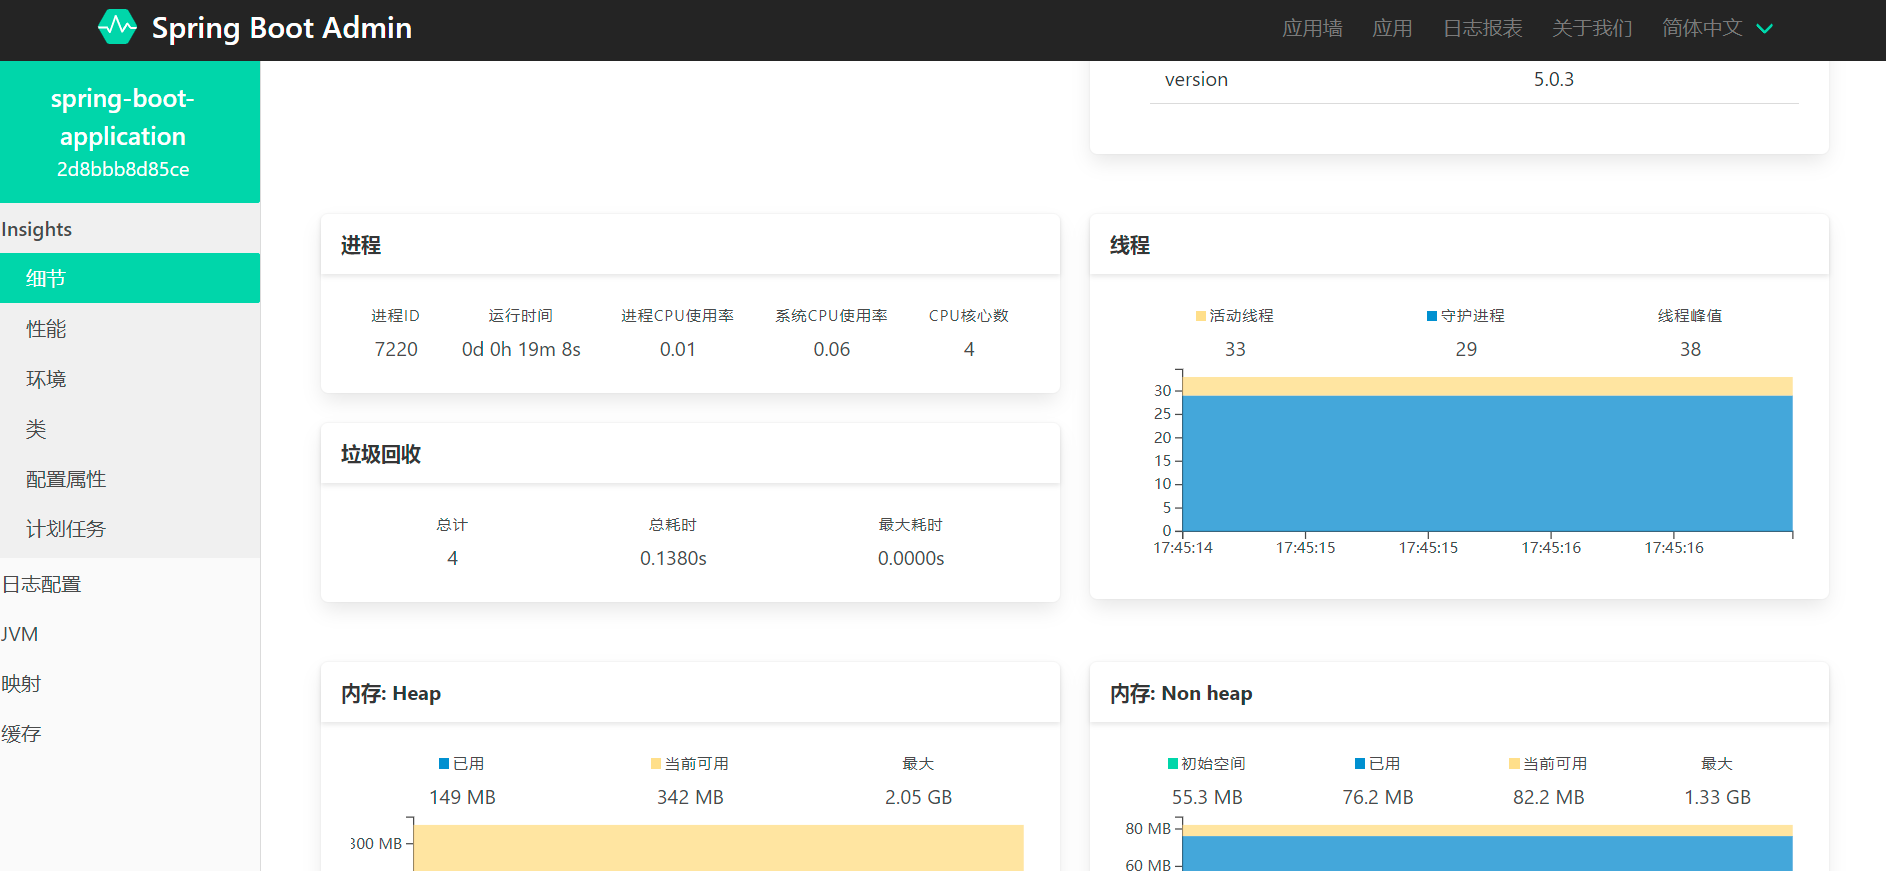Click the non-heap used value 76.2 MB

pos(1378,797)
